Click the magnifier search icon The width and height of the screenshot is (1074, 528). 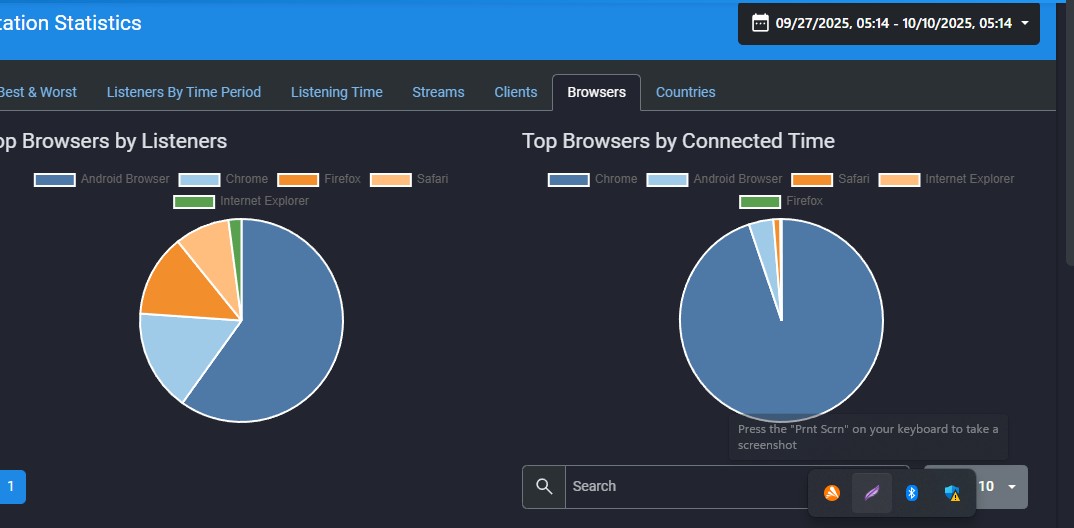(544, 486)
